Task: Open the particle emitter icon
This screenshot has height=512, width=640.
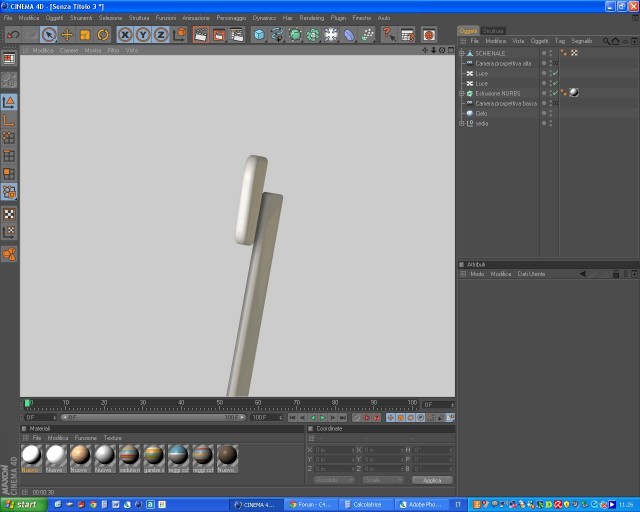Action: (x=367, y=35)
